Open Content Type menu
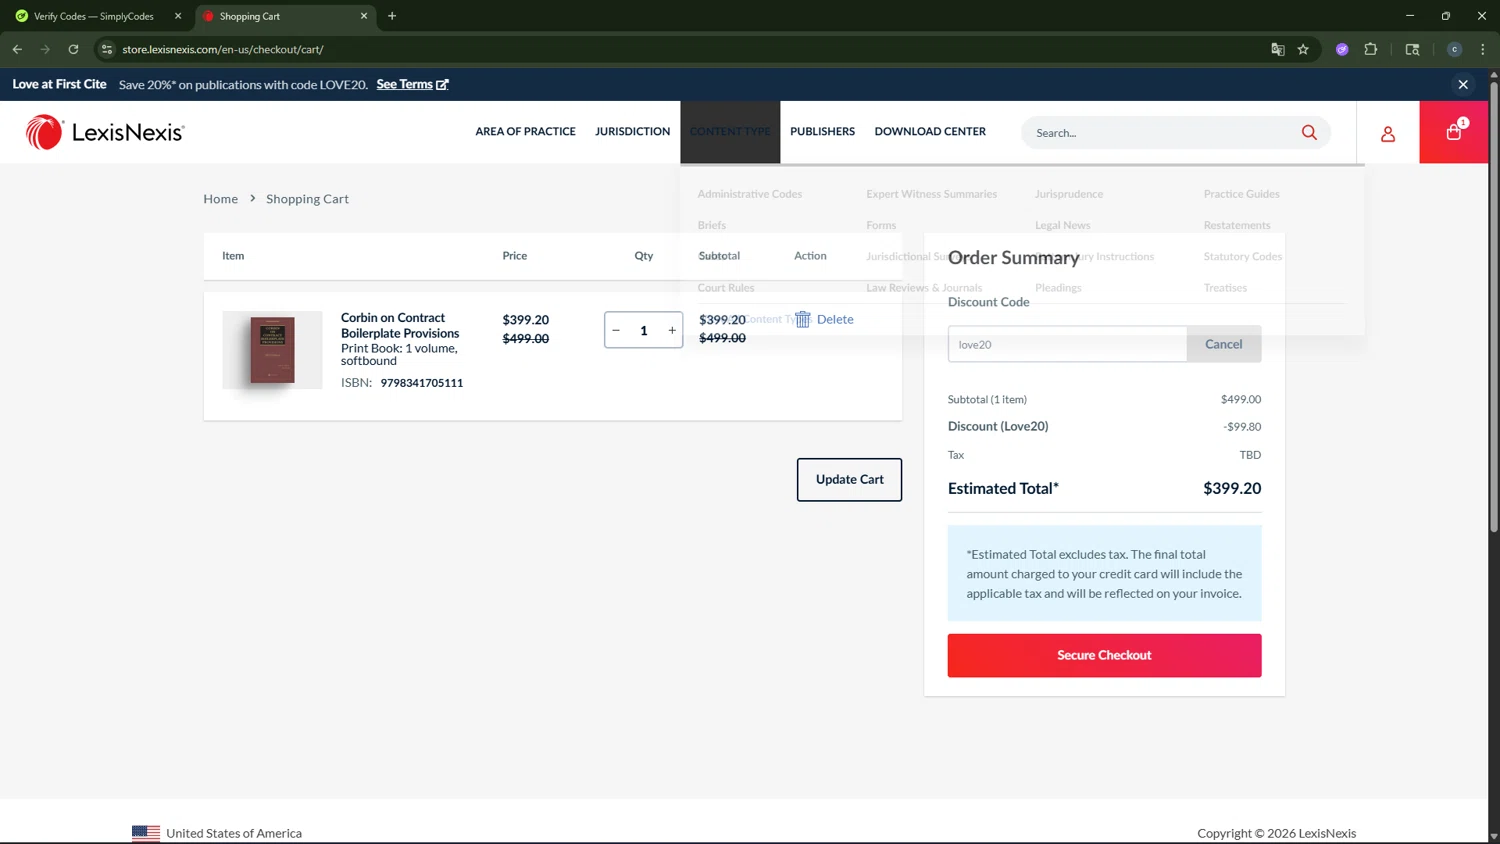The image size is (1500, 844). coord(730,131)
